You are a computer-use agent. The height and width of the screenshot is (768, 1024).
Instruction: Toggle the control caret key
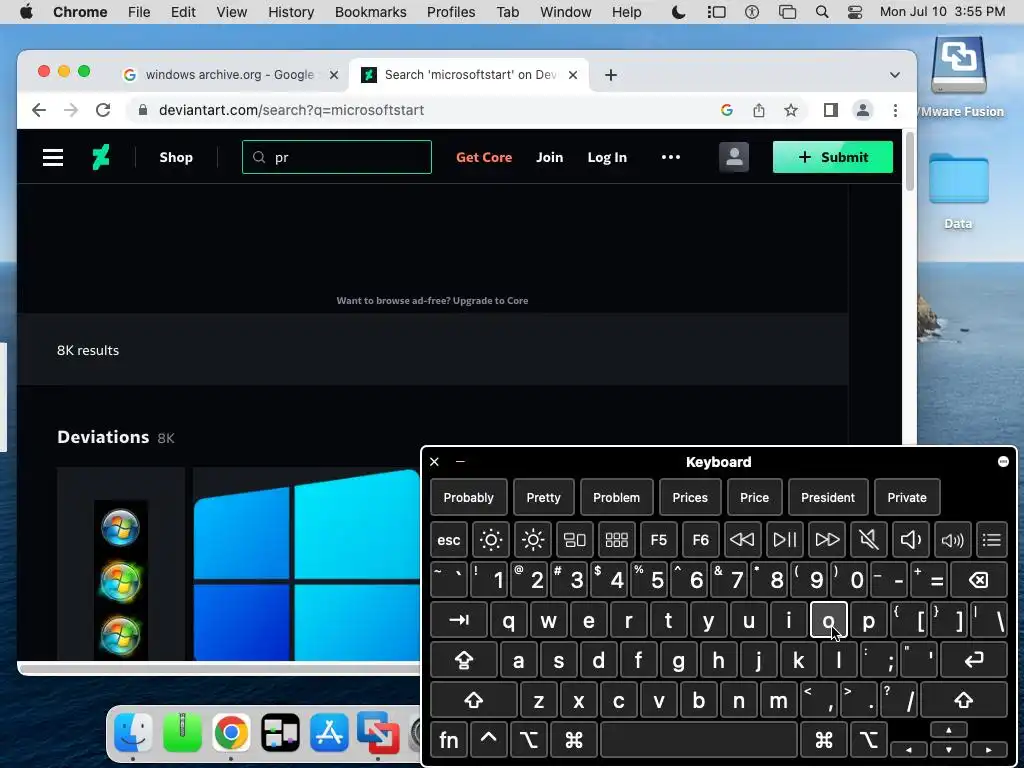[x=488, y=740]
